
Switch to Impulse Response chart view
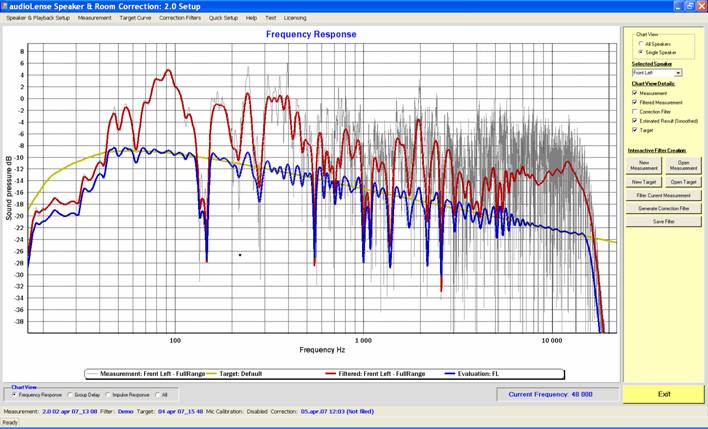pyautogui.click(x=109, y=395)
